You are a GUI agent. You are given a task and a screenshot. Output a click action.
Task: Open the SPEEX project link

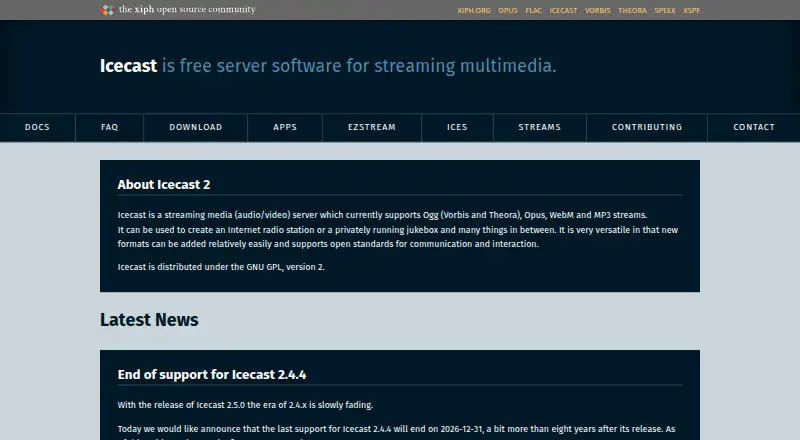(x=665, y=10)
